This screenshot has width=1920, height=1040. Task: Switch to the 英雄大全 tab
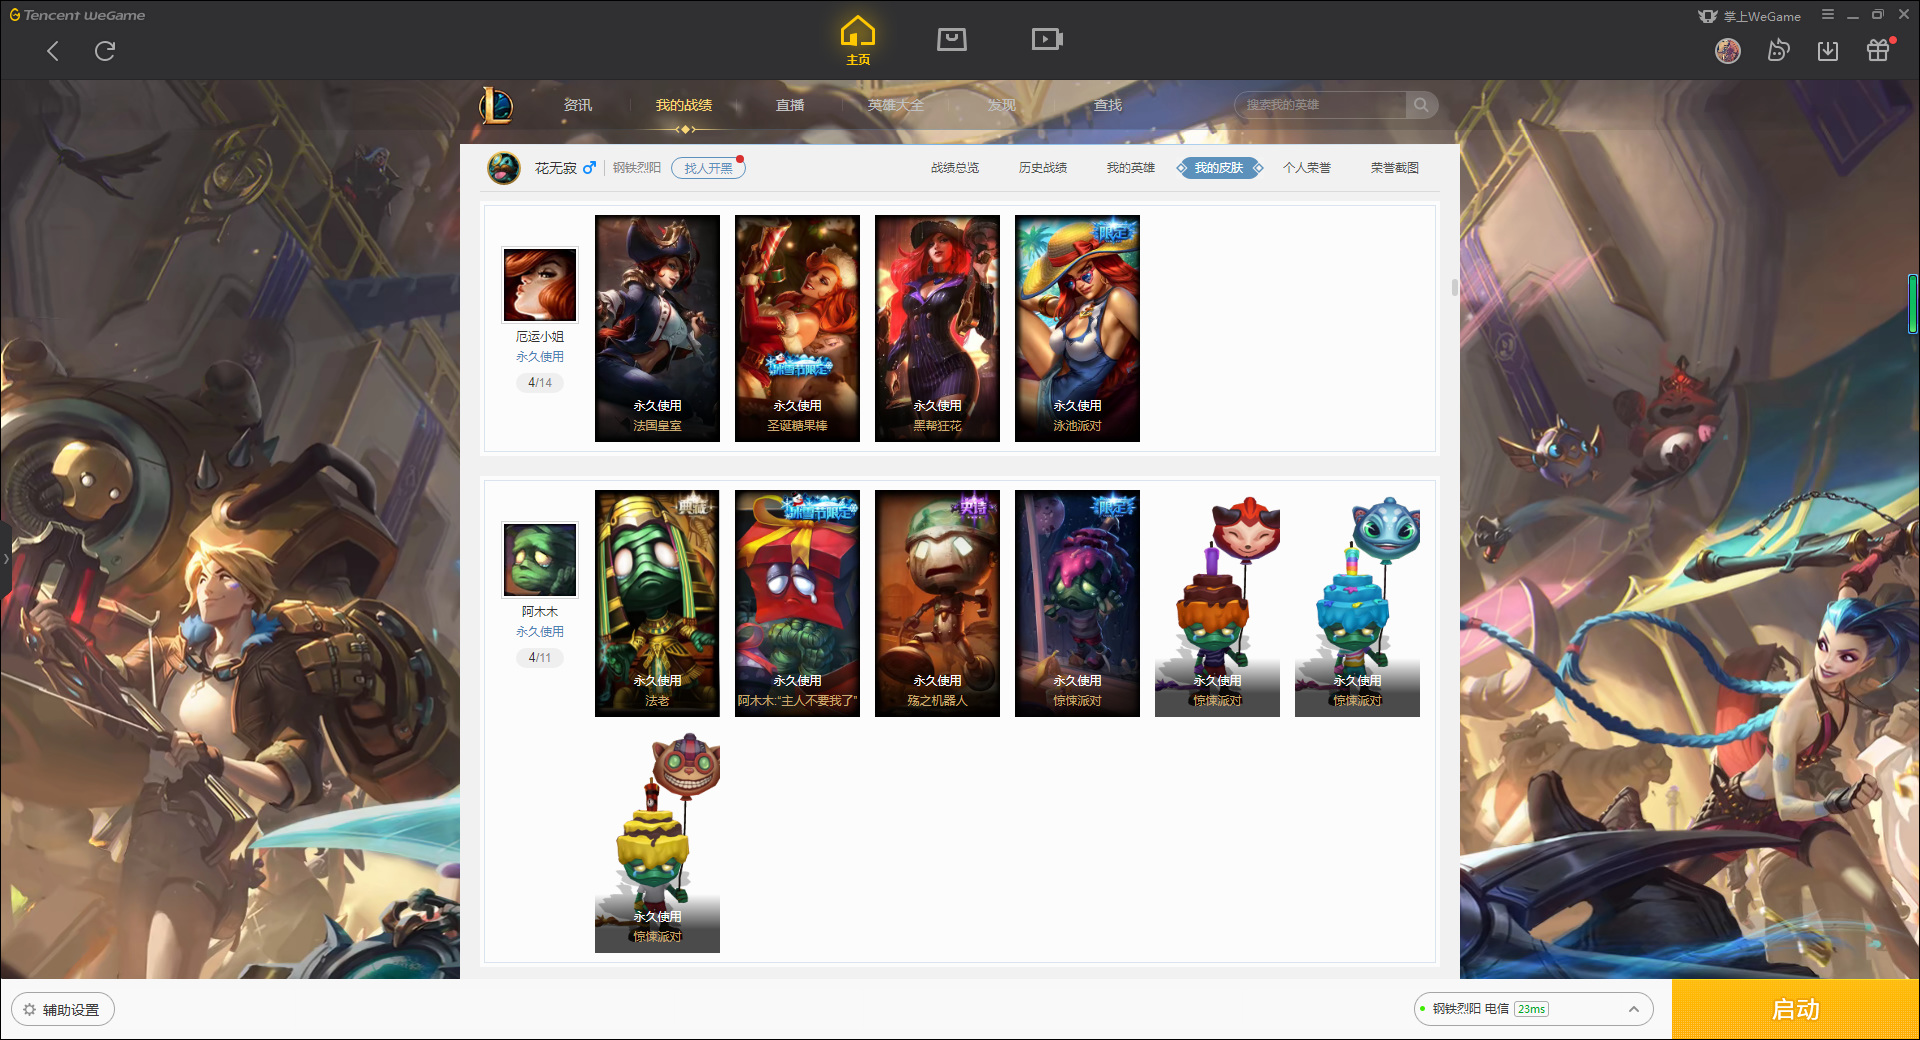coord(896,105)
